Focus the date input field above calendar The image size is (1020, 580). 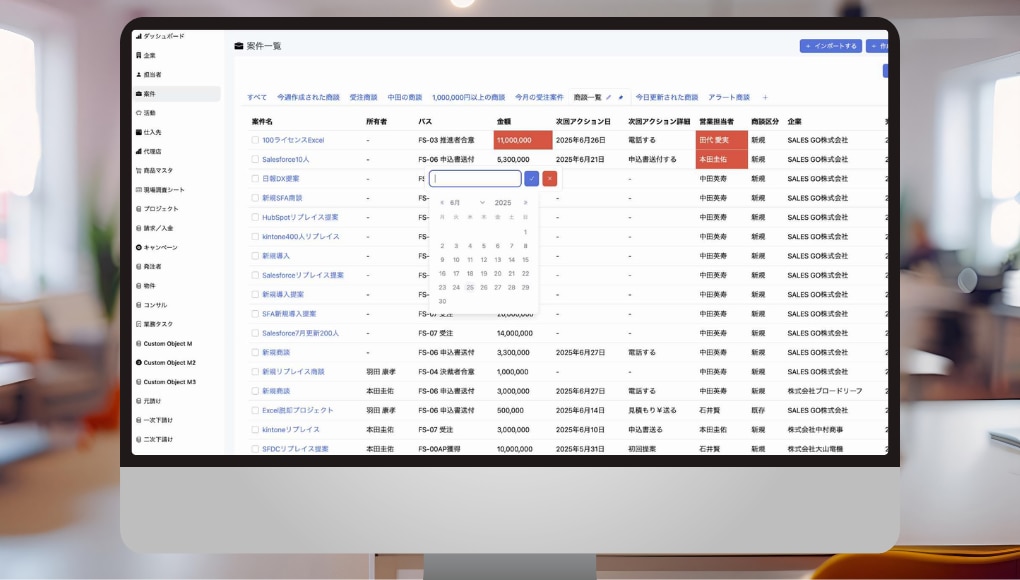475,179
